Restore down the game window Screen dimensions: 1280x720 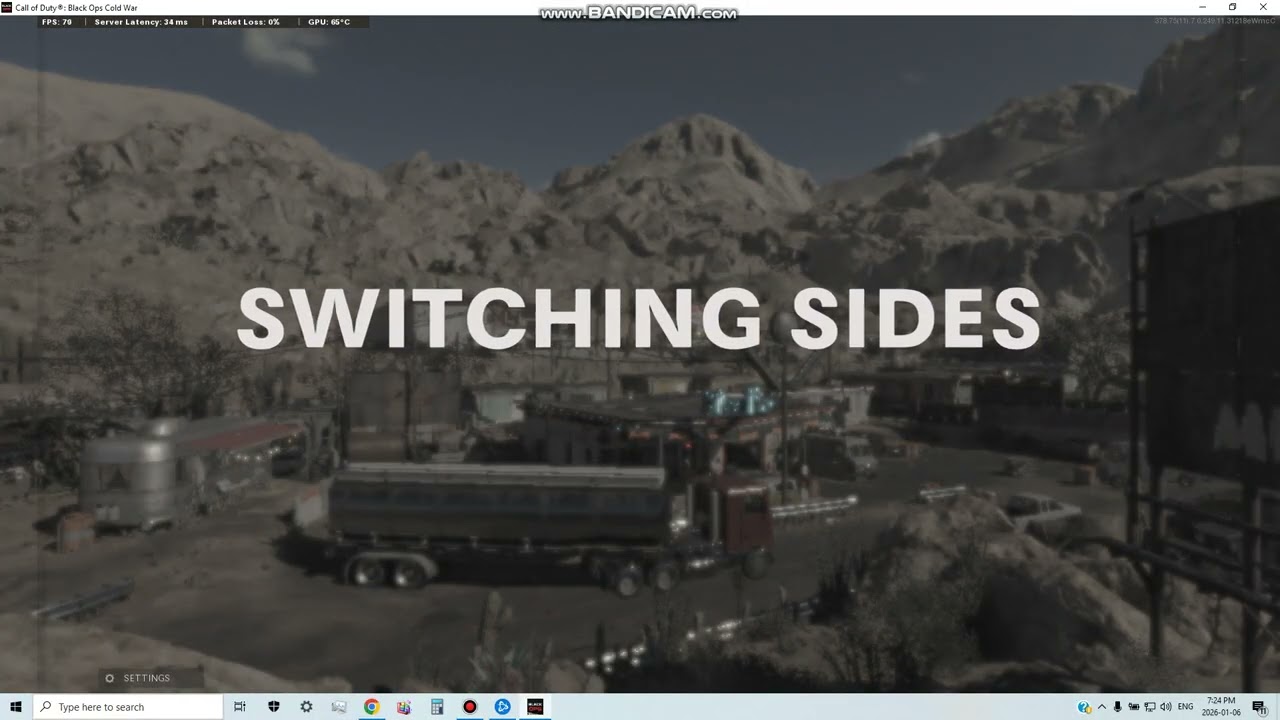(1232, 7)
